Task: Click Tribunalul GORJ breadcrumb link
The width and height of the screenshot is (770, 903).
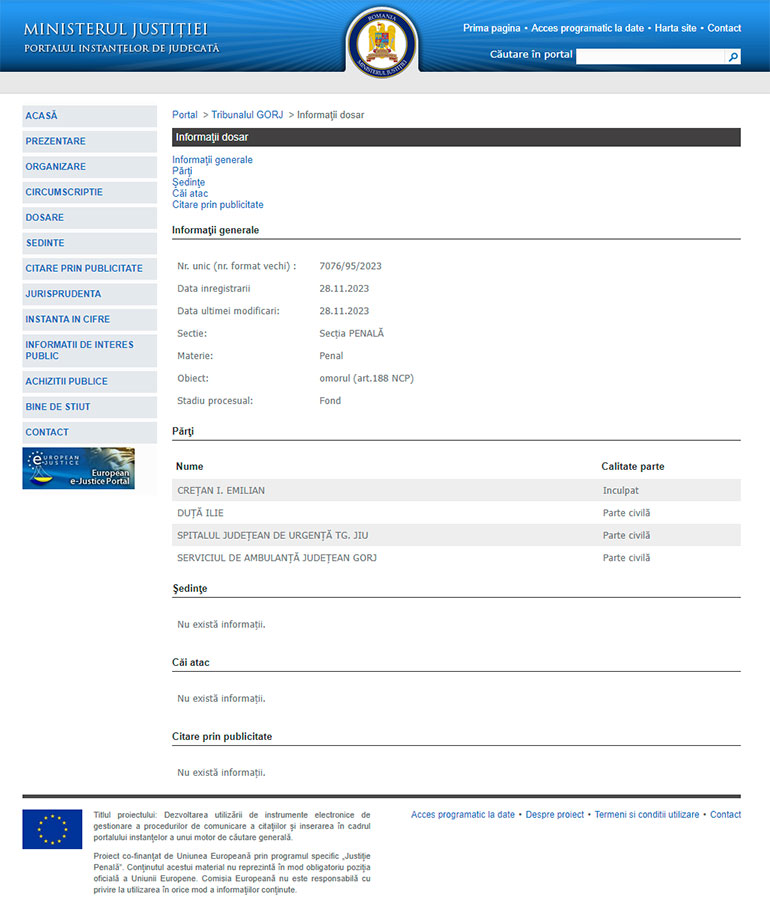Action: tap(247, 115)
